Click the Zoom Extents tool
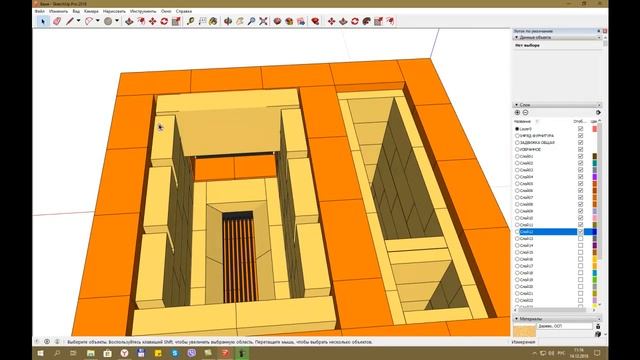Image resolution: width=640 pixels, height=360 pixels. (263, 21)
